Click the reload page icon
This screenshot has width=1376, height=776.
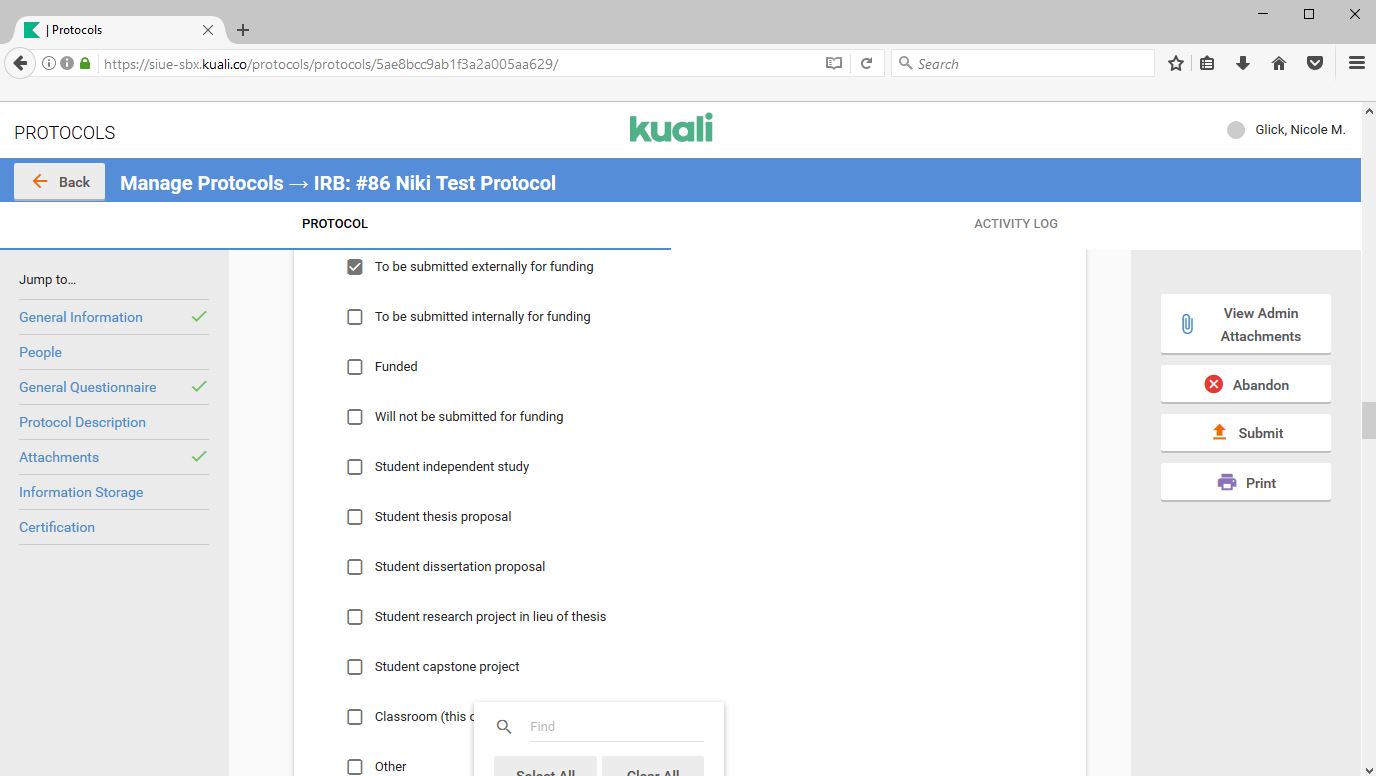pos(867,63)
